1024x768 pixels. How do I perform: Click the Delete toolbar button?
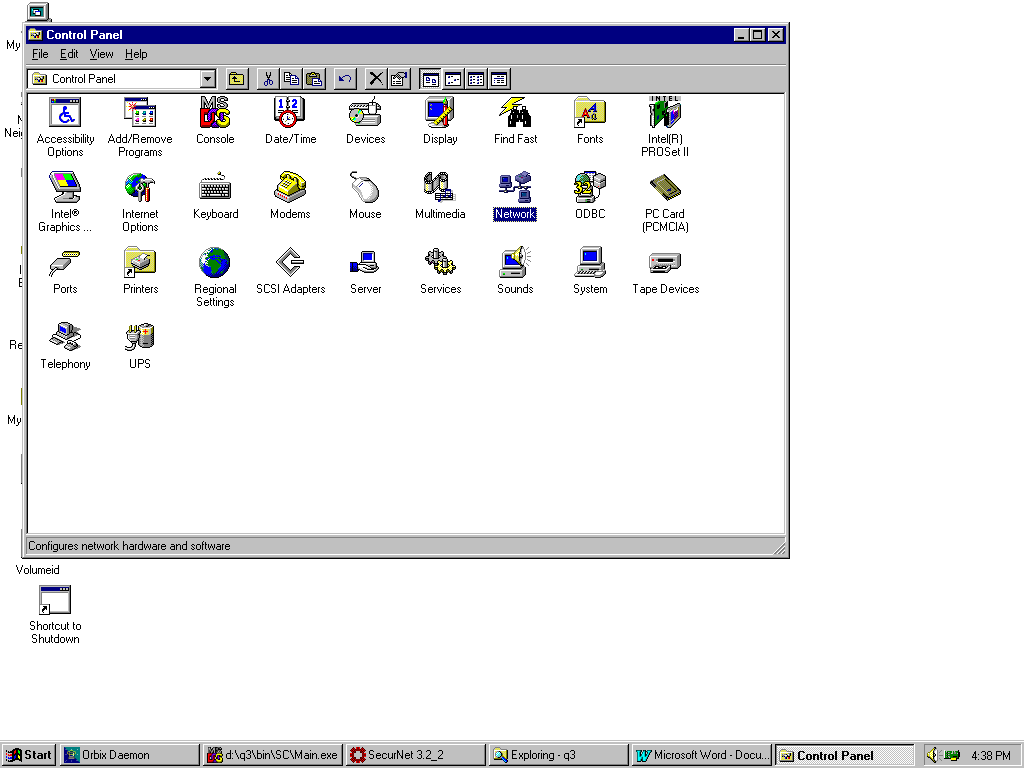(376, 79)
